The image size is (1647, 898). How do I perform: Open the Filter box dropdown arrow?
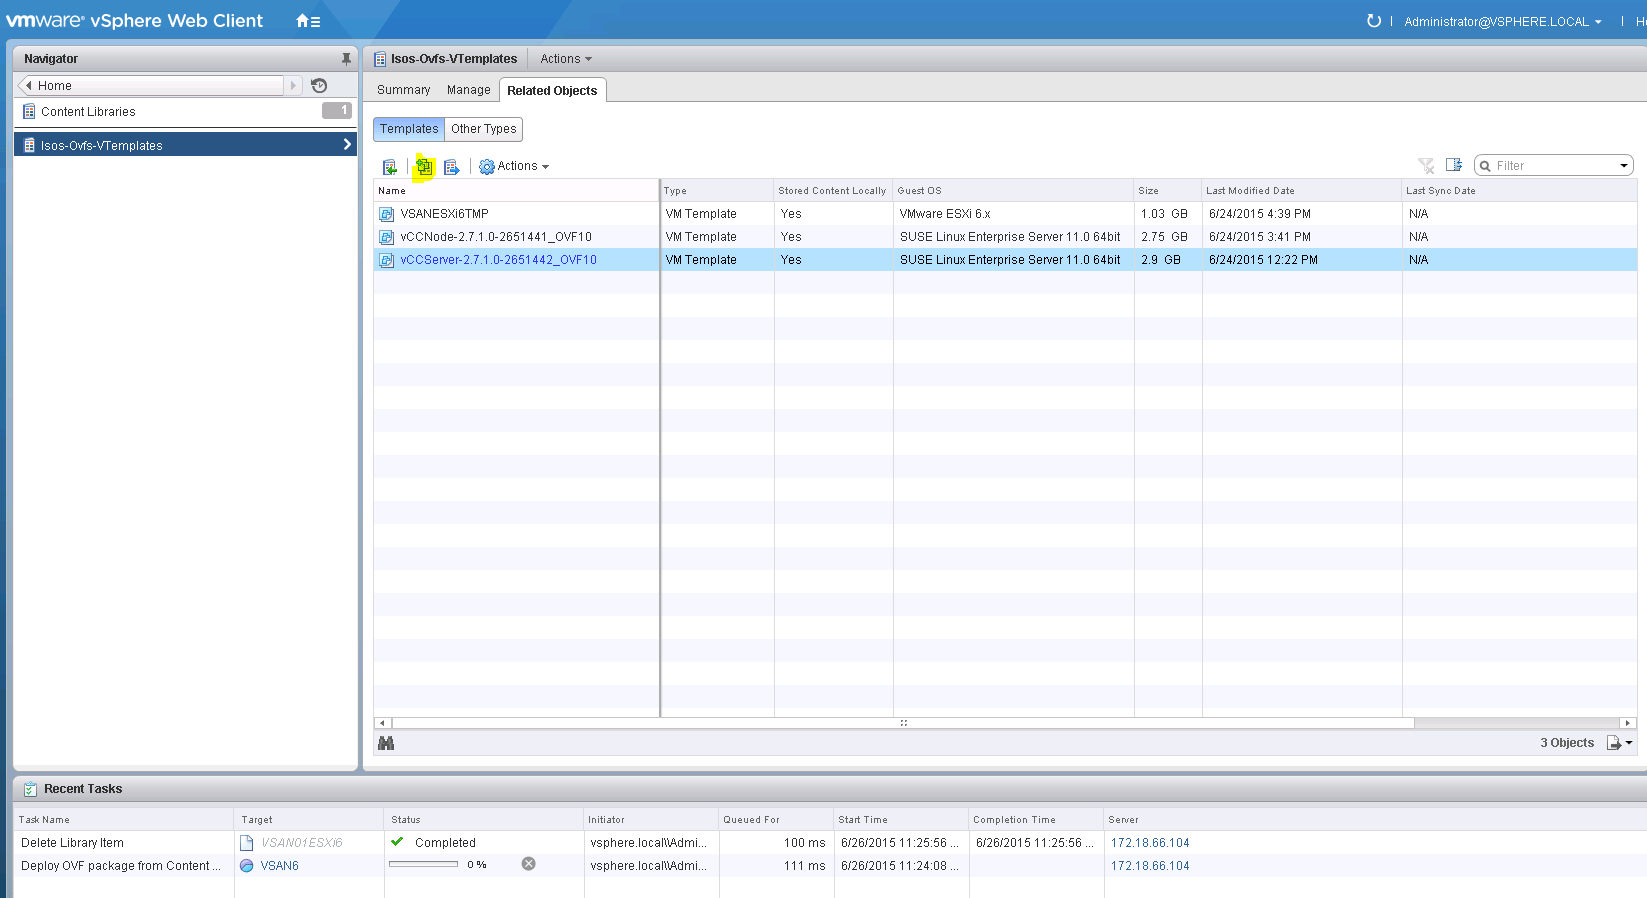1624,166
